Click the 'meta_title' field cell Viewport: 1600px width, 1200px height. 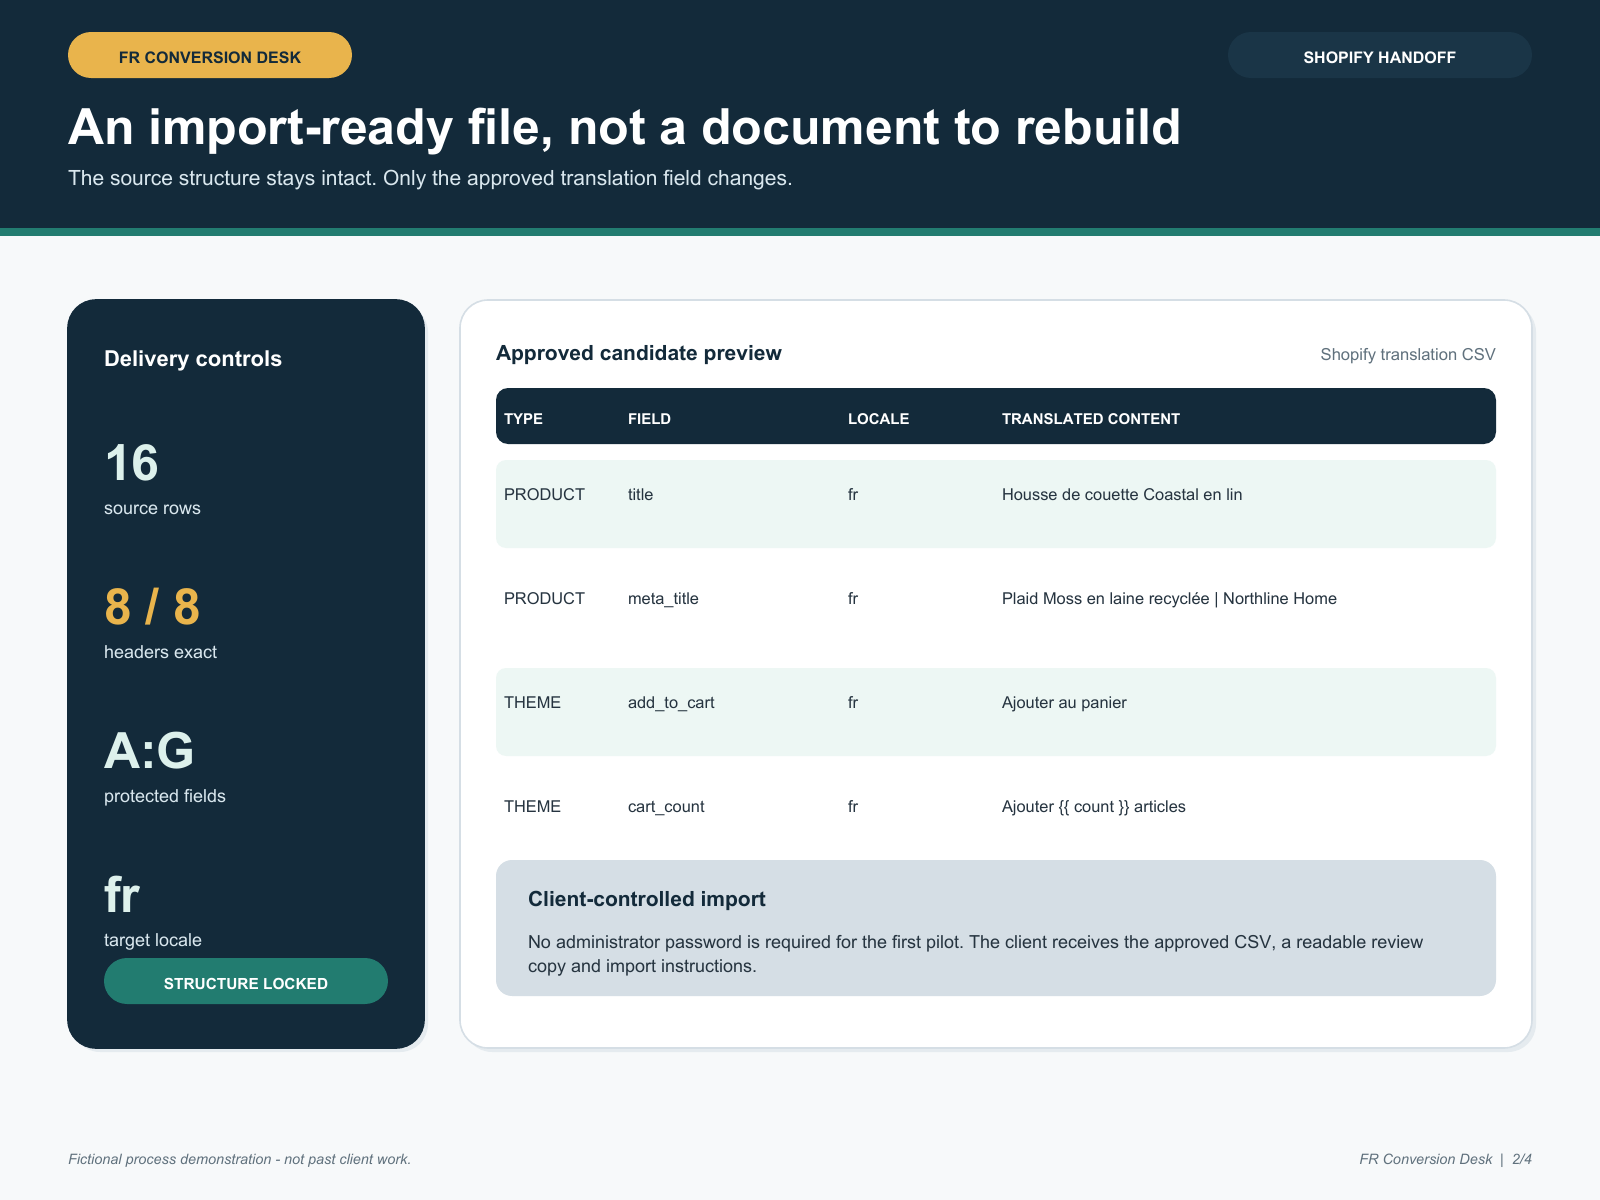click(663, 598)
